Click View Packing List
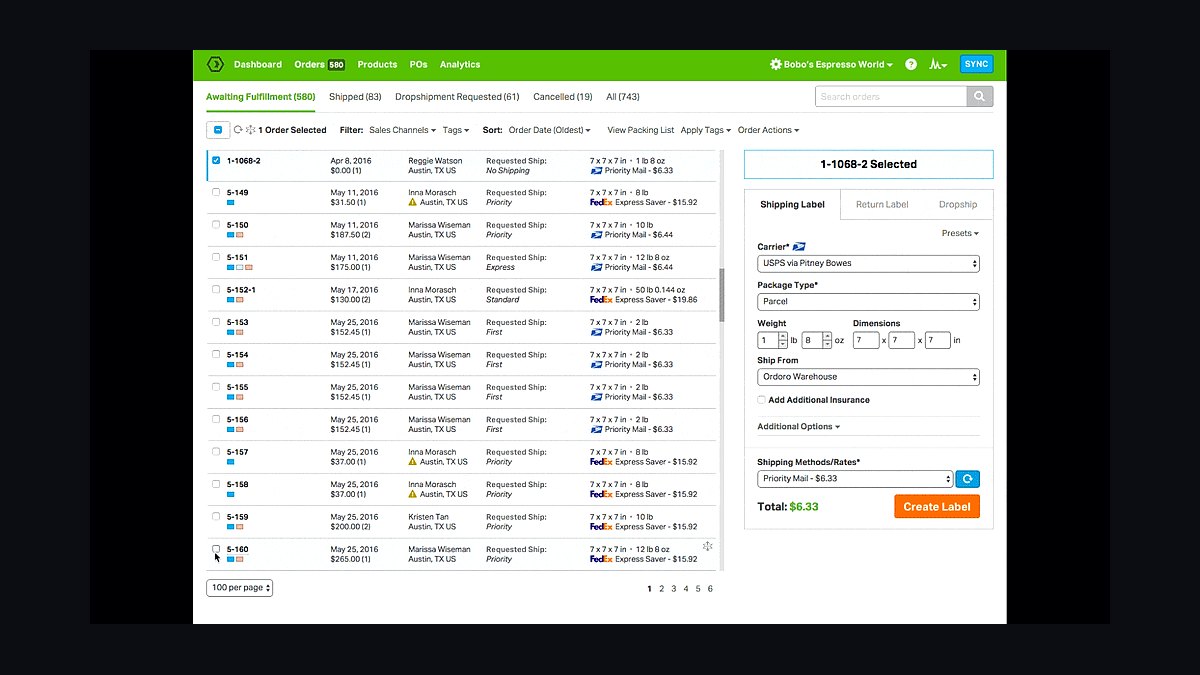Image resolution: width=1200 pixels, height=675 pixels. [x=640, y=130]
